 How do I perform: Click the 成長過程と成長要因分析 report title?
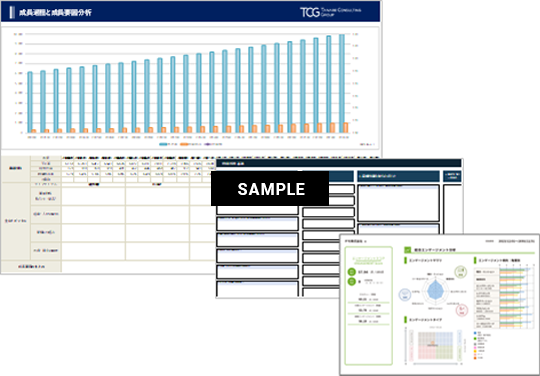pyautogui.click(x=55, y=13)
